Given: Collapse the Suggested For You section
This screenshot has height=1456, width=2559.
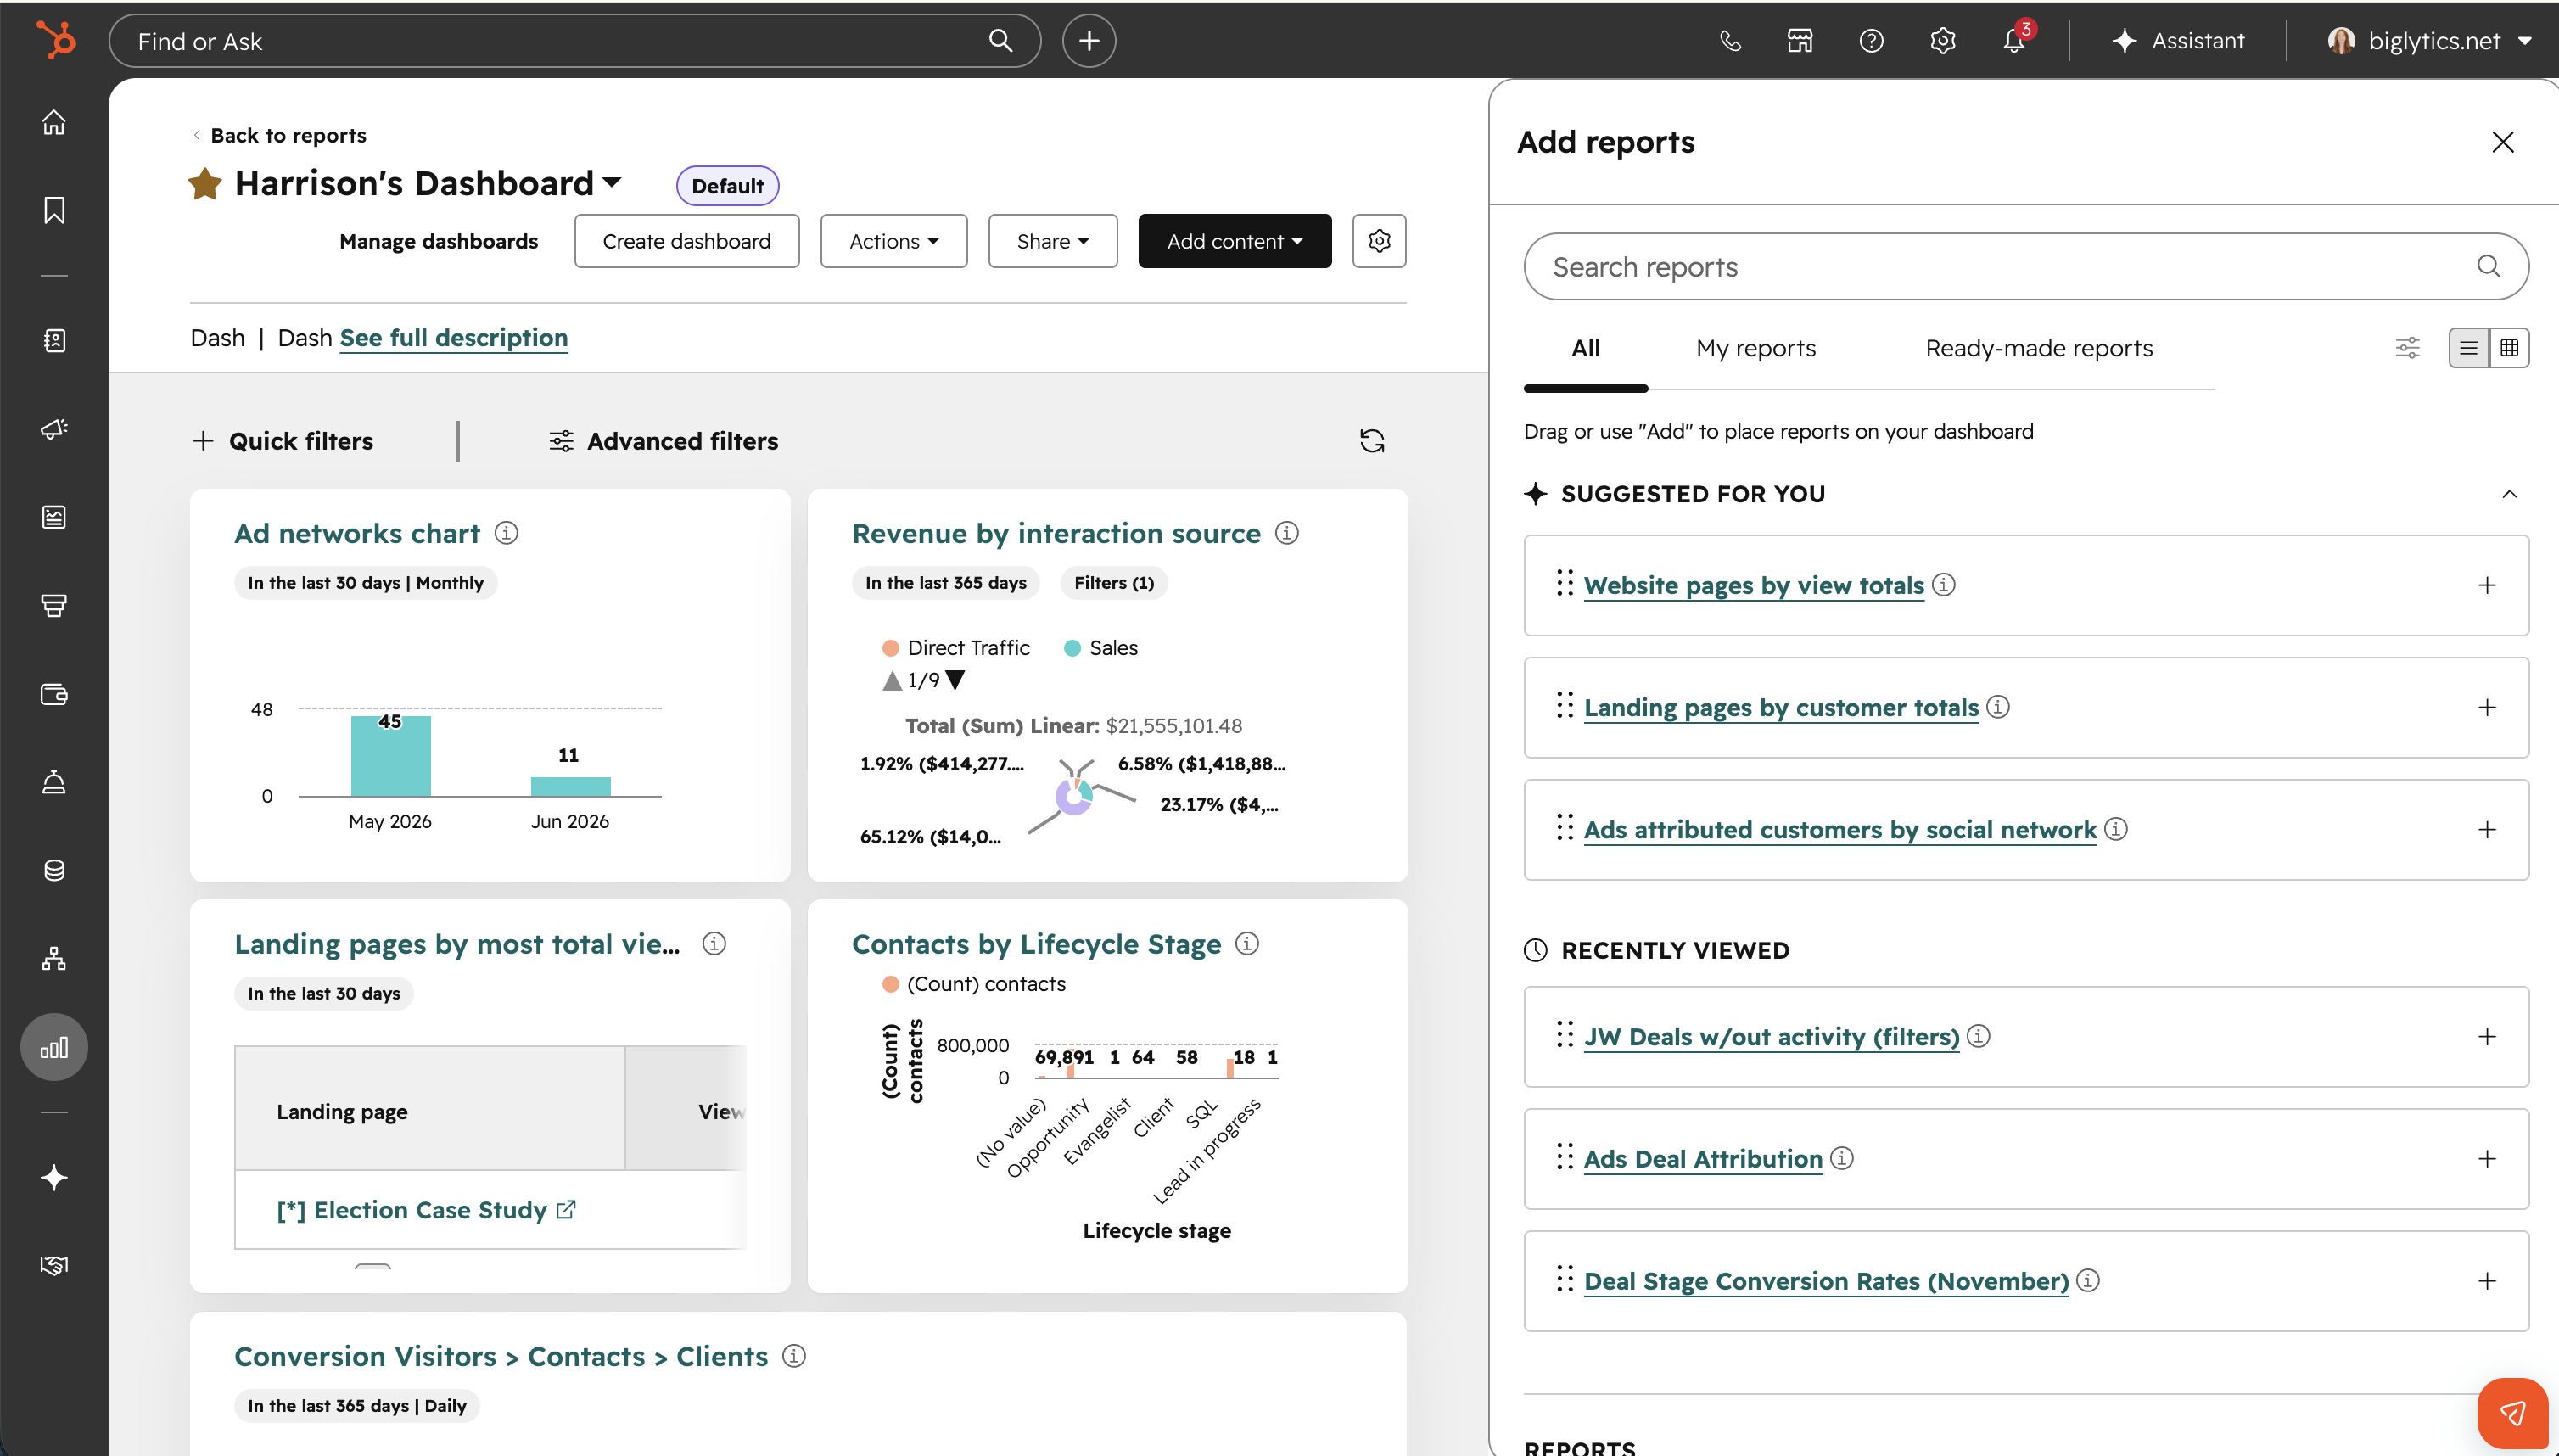Looking at the screenshot, I should [x=2510, y=494].
